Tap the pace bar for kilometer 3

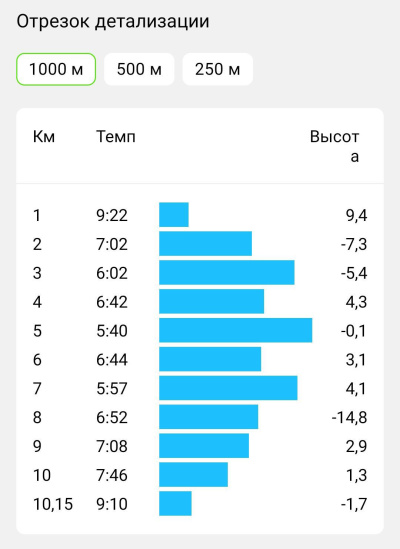point(227,272)
